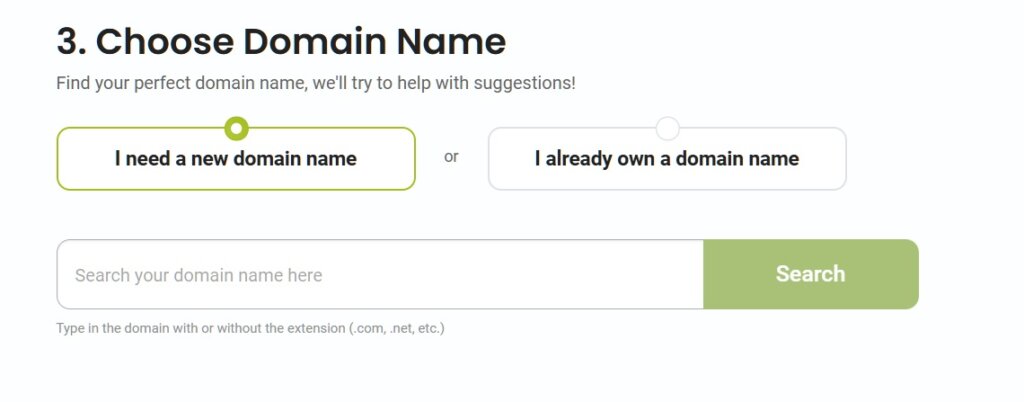Click 'we'll try to help with suggestions!' text
Screen dimensions: 1024x402
(x=444, y=83)
